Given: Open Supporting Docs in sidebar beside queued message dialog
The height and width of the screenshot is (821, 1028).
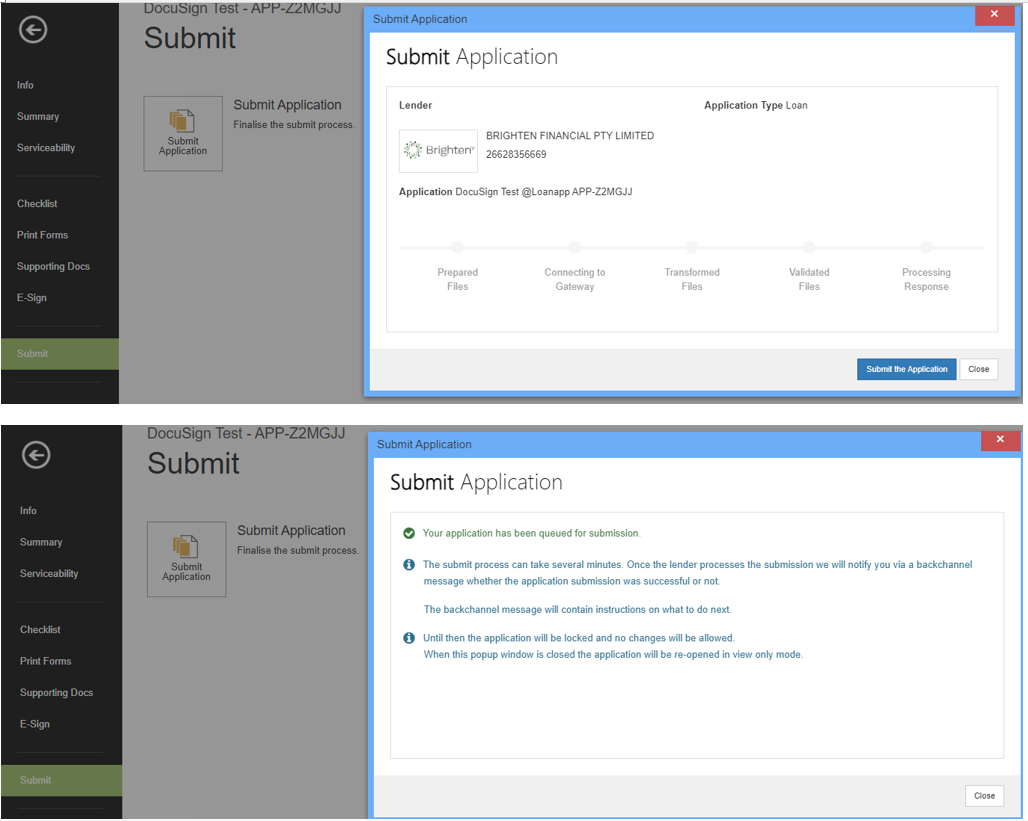Looking at the screenshot, I should (x=56, y=693).
